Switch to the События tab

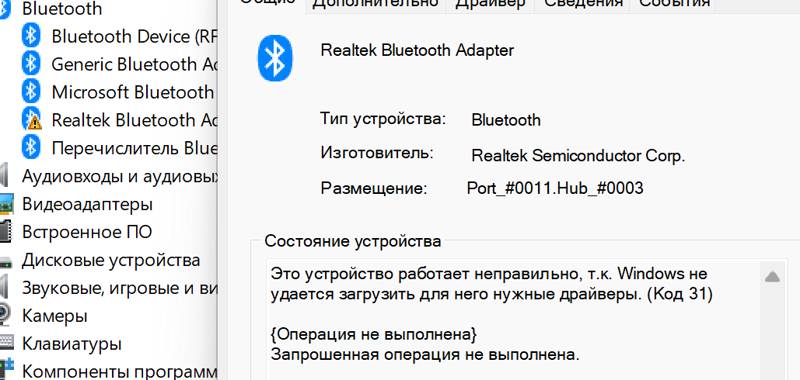click(674, 4)
